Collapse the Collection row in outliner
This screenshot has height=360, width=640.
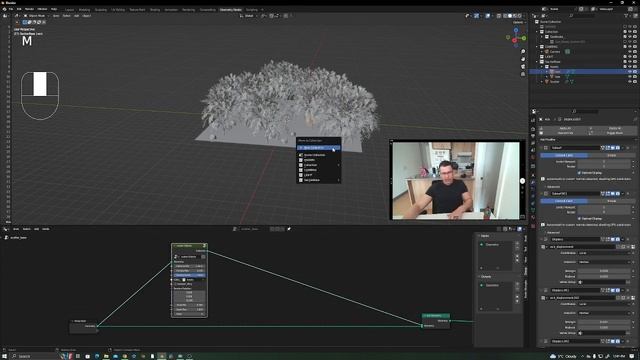pos(537,31)
